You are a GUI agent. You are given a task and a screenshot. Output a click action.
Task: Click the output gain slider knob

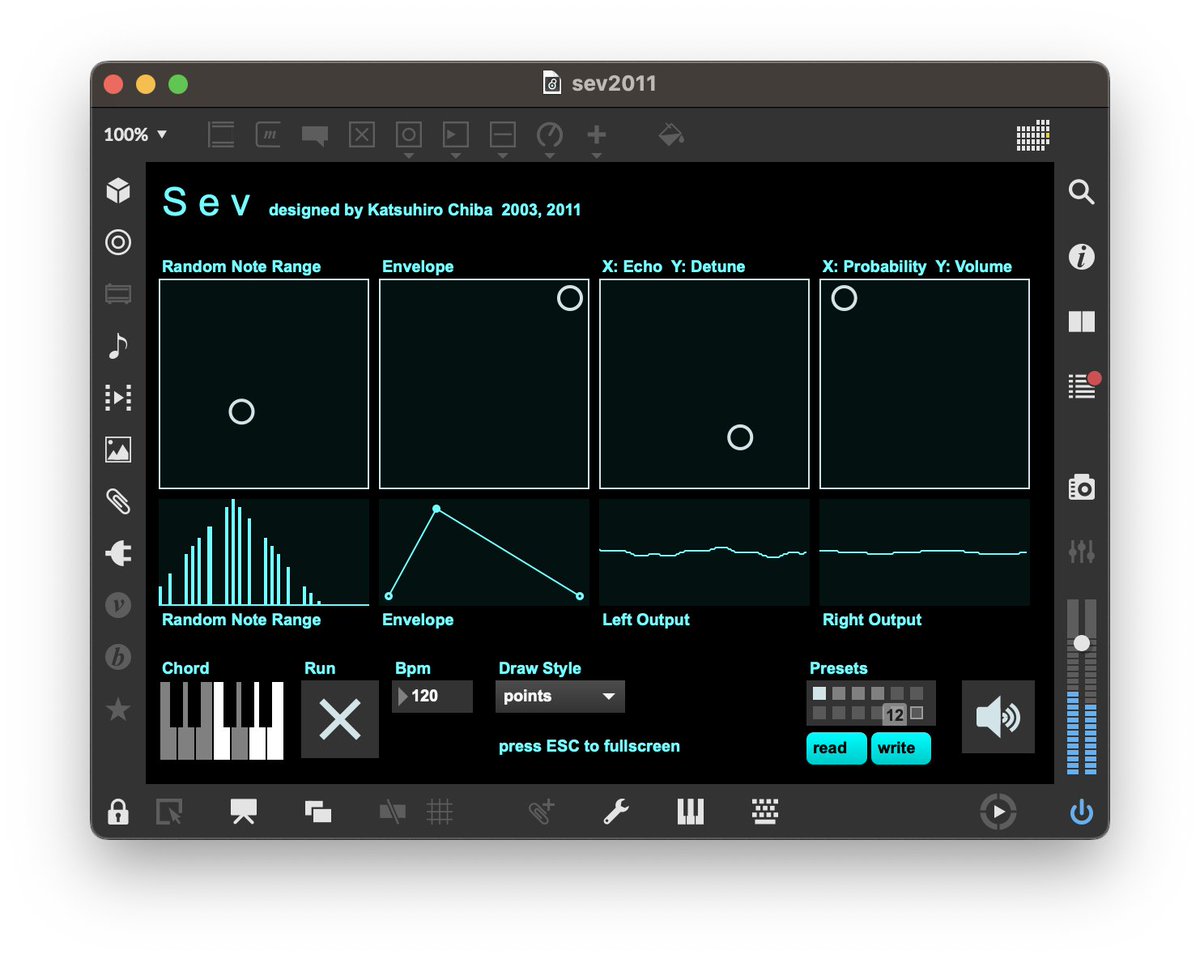(1081, 642)
